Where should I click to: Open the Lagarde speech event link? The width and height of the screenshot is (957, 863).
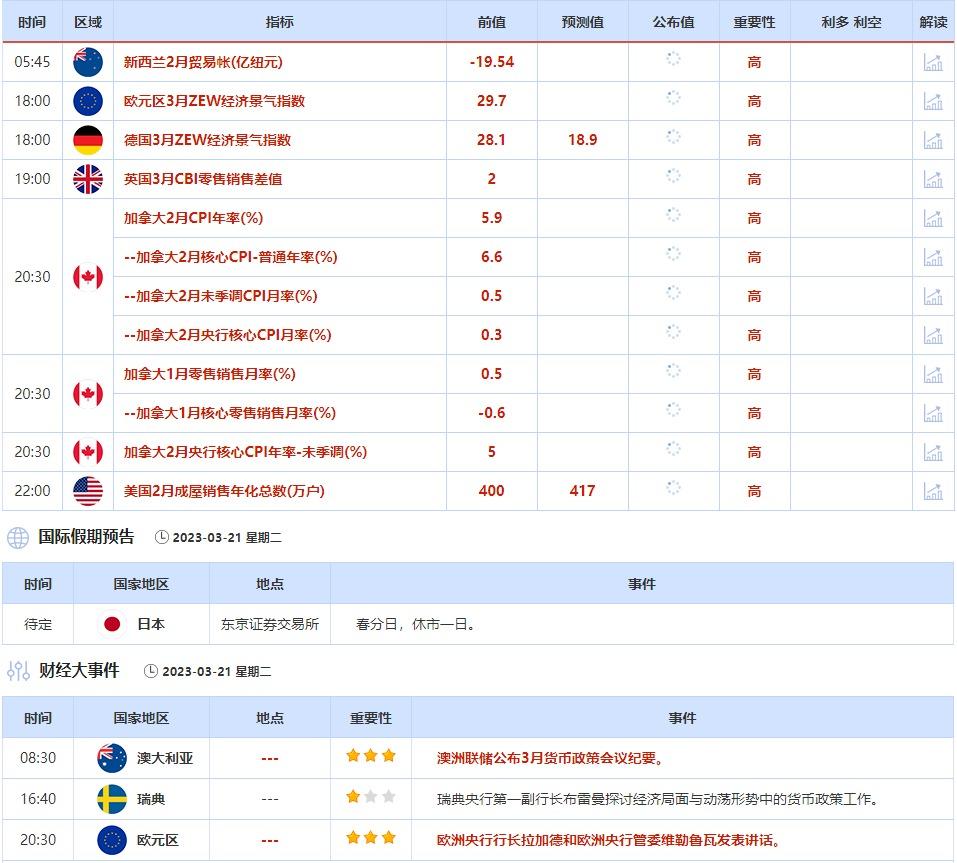click(x=609, y=840)
